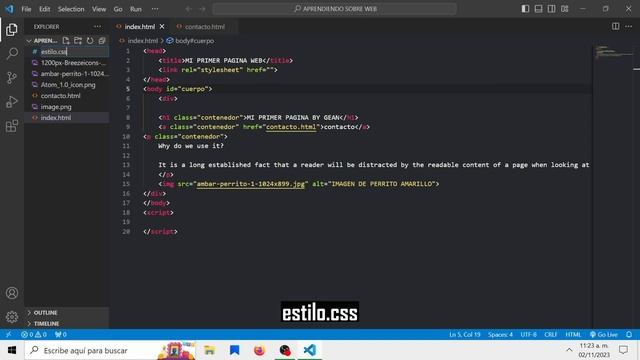Follow the contacto.html link in code
This screenshot has height=360, width=640.
(x=291, y=127)
